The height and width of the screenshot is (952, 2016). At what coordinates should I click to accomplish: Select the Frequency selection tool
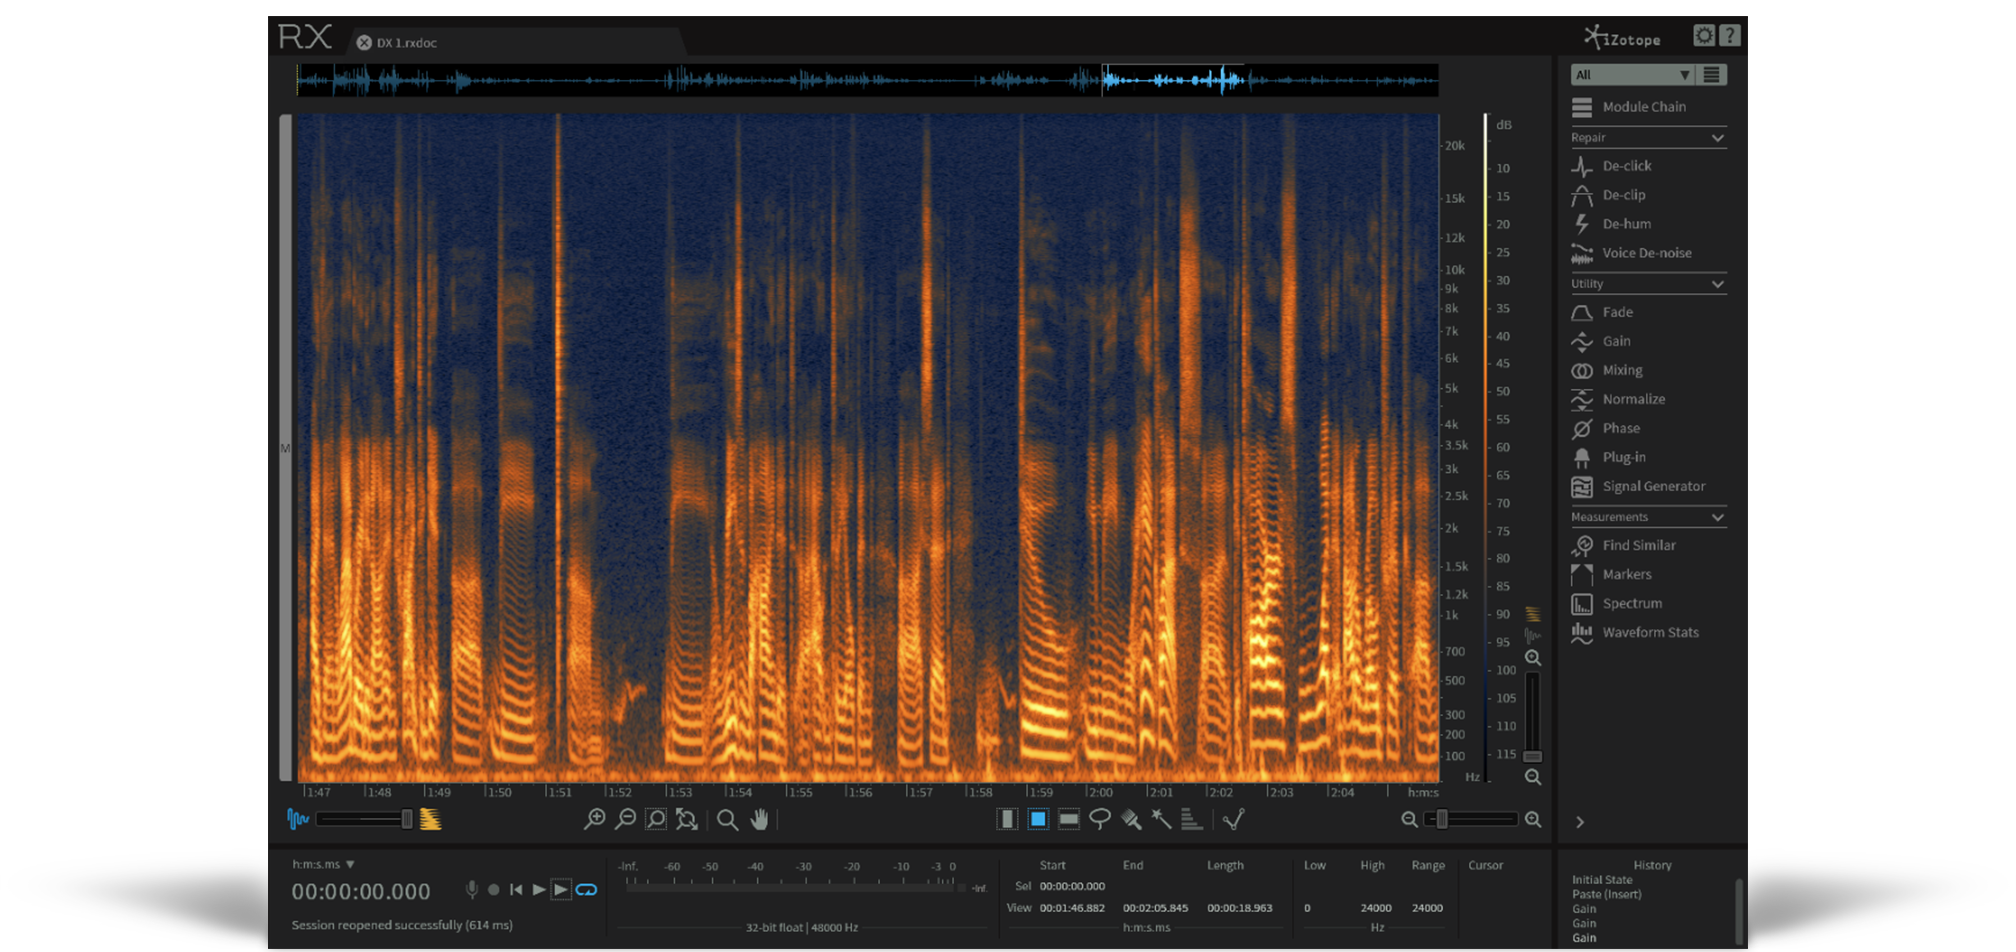(x=1069, y=820)
